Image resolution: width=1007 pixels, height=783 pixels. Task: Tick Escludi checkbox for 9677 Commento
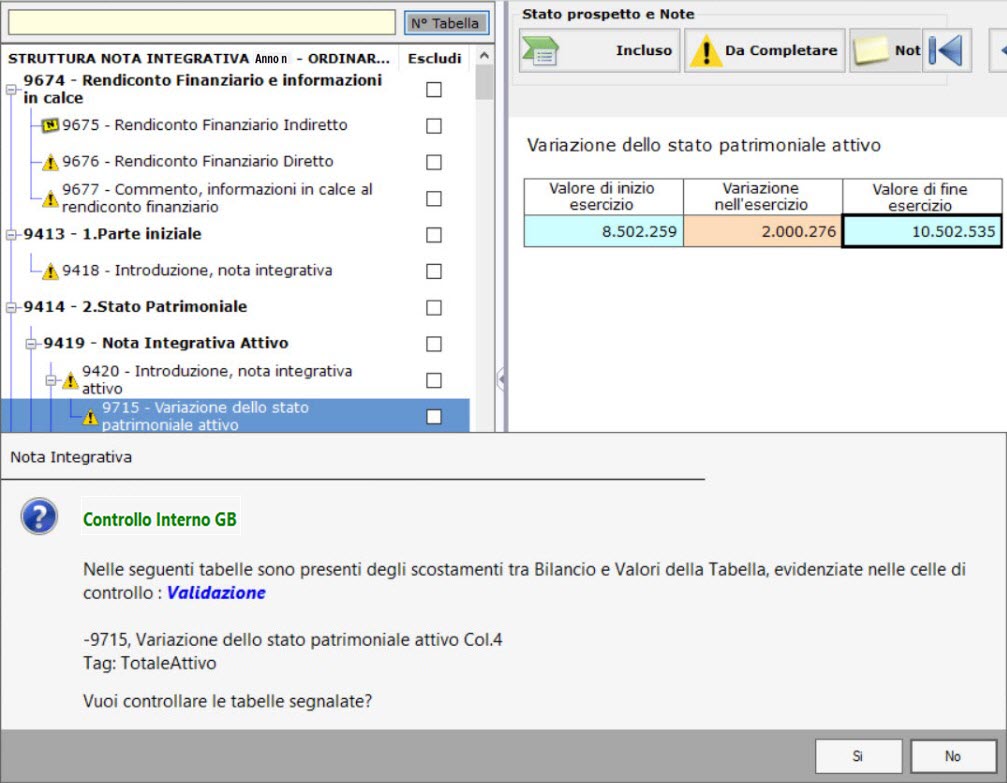click(x=434, y=198)
